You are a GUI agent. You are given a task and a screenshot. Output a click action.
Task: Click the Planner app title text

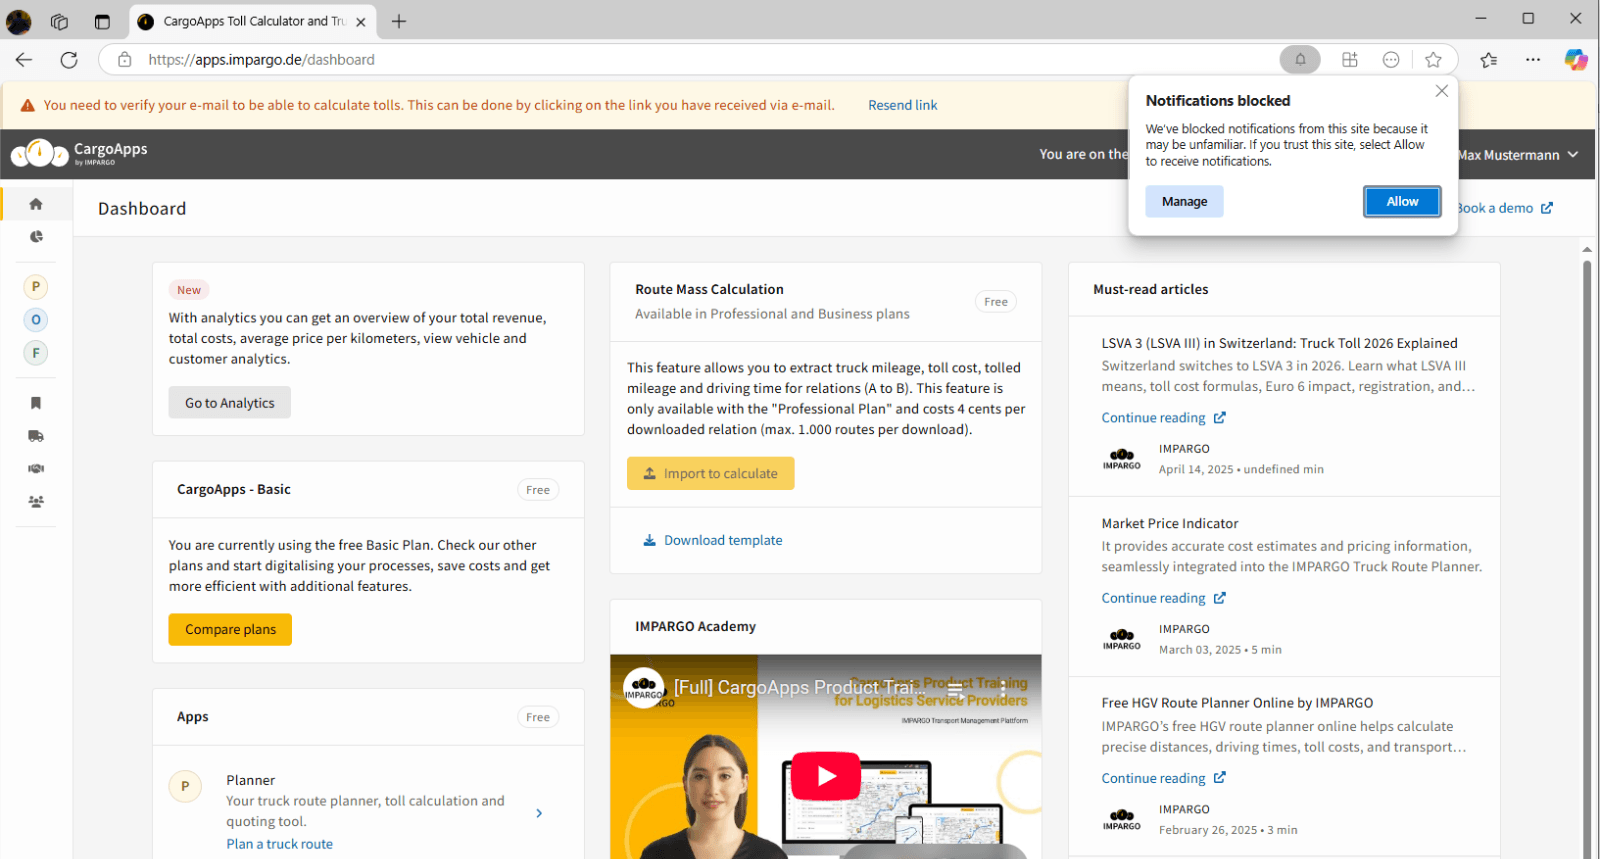[250, 780]
